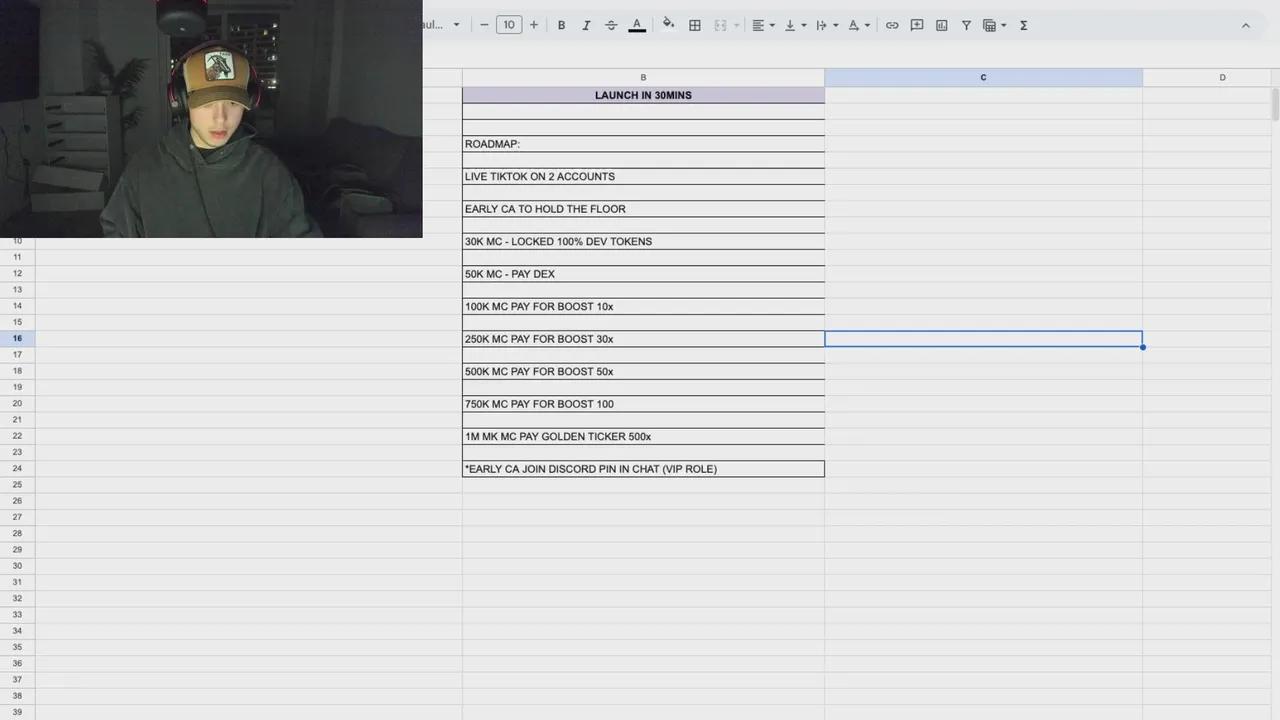Increase font size with plus button

[x=533, y=25]
